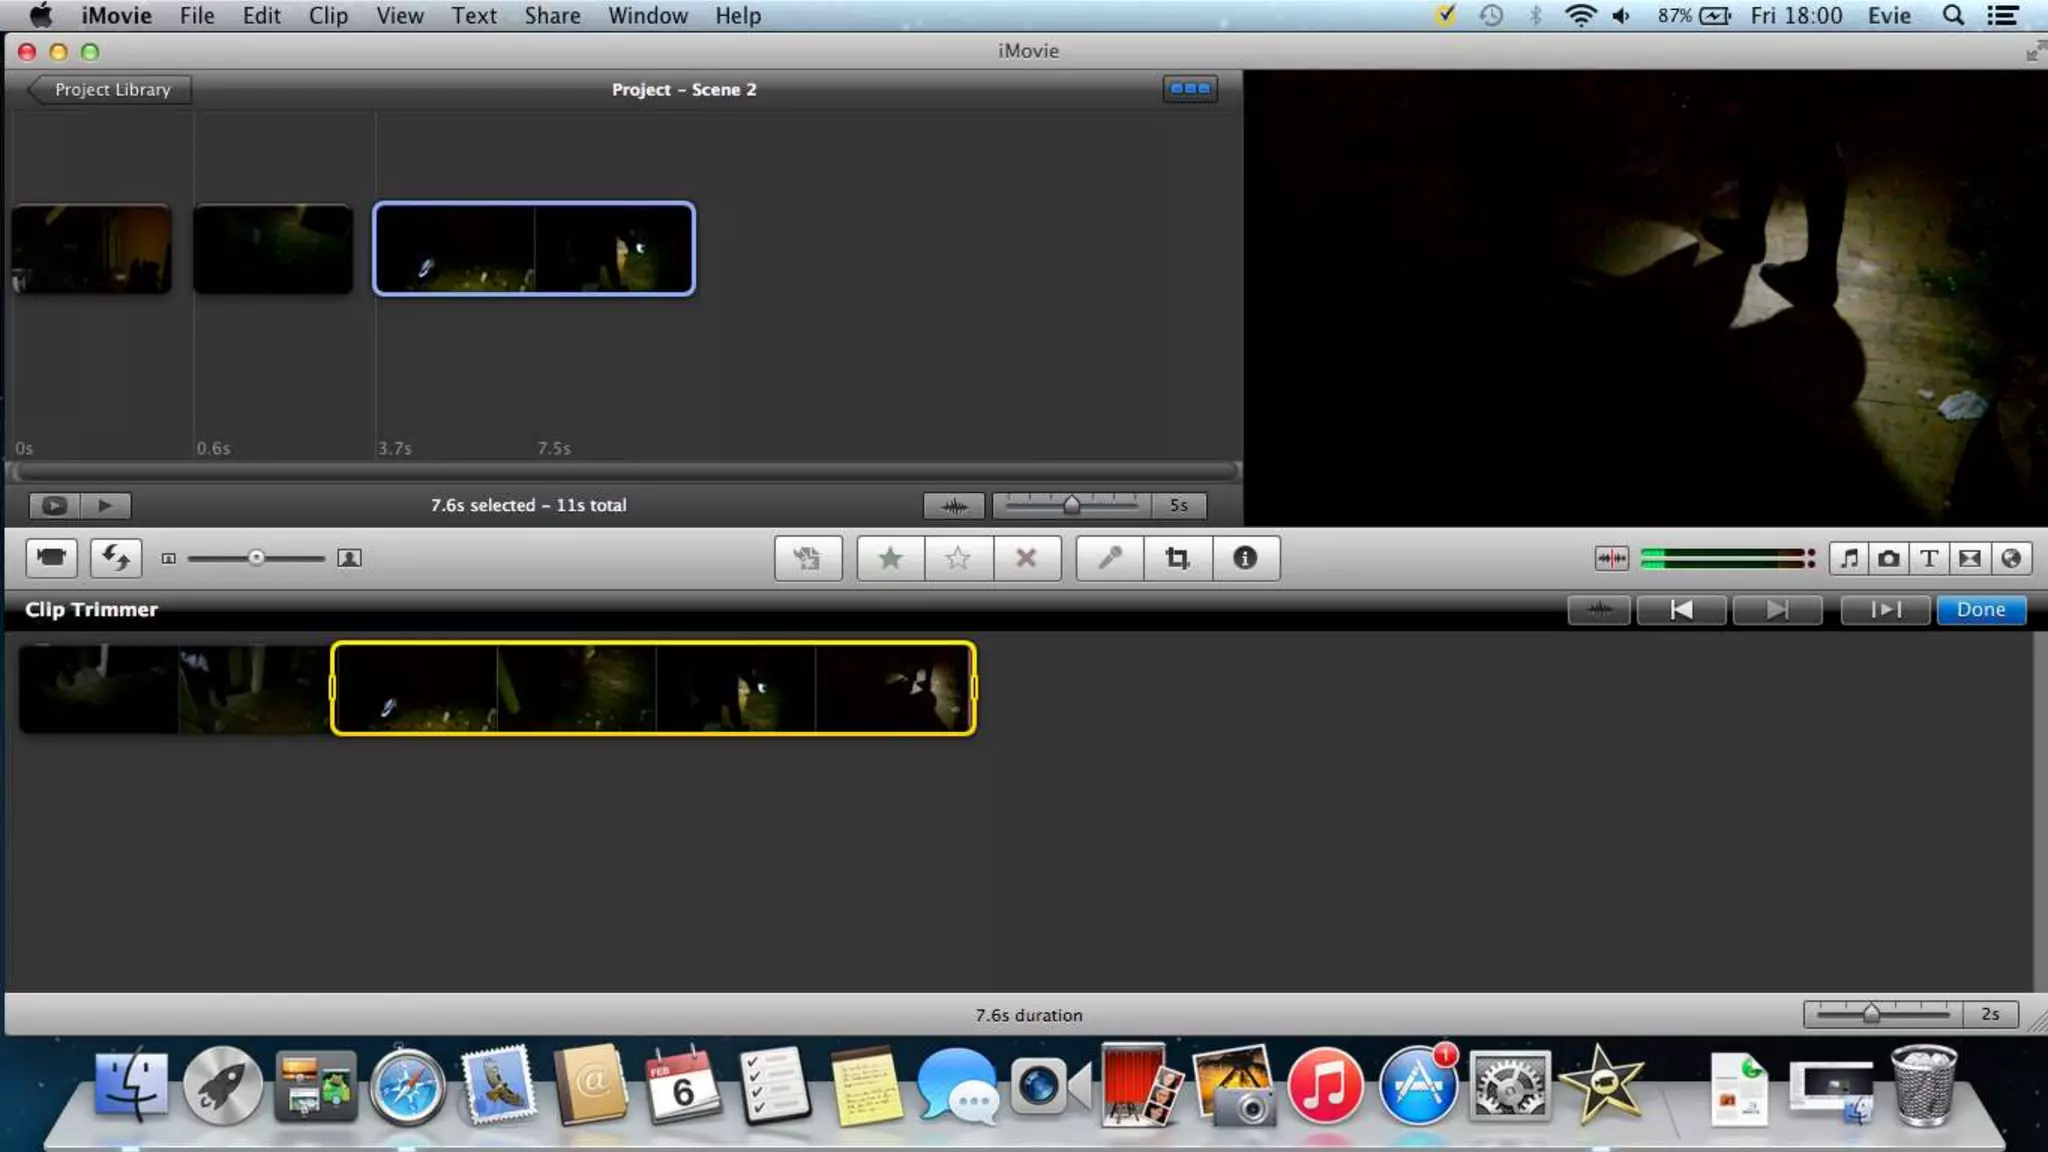
Task: Open the Music and Sound Effects browser
Action: (x=1849, y=558)
